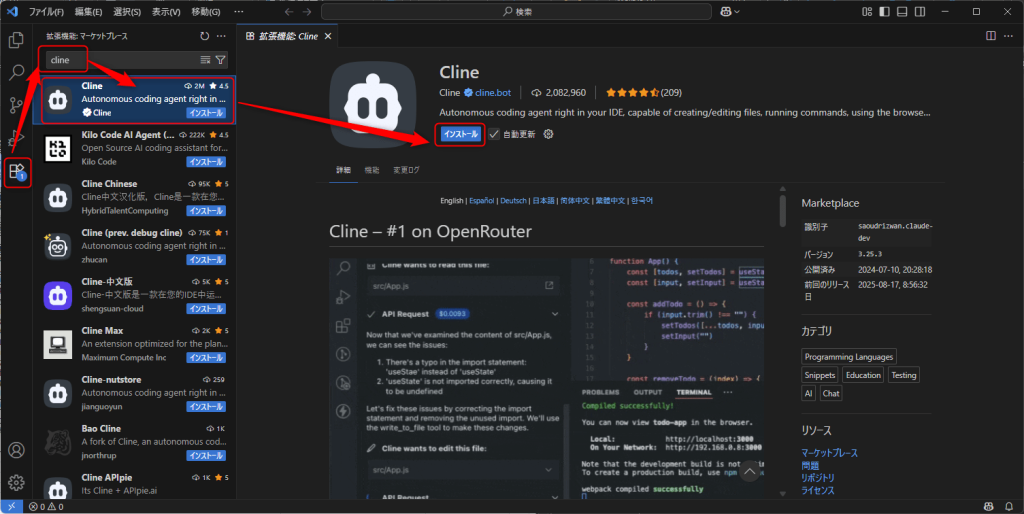The image size is (1024, 514).
Task: Open the Cline extension settings gear
Action: point(548,134)
